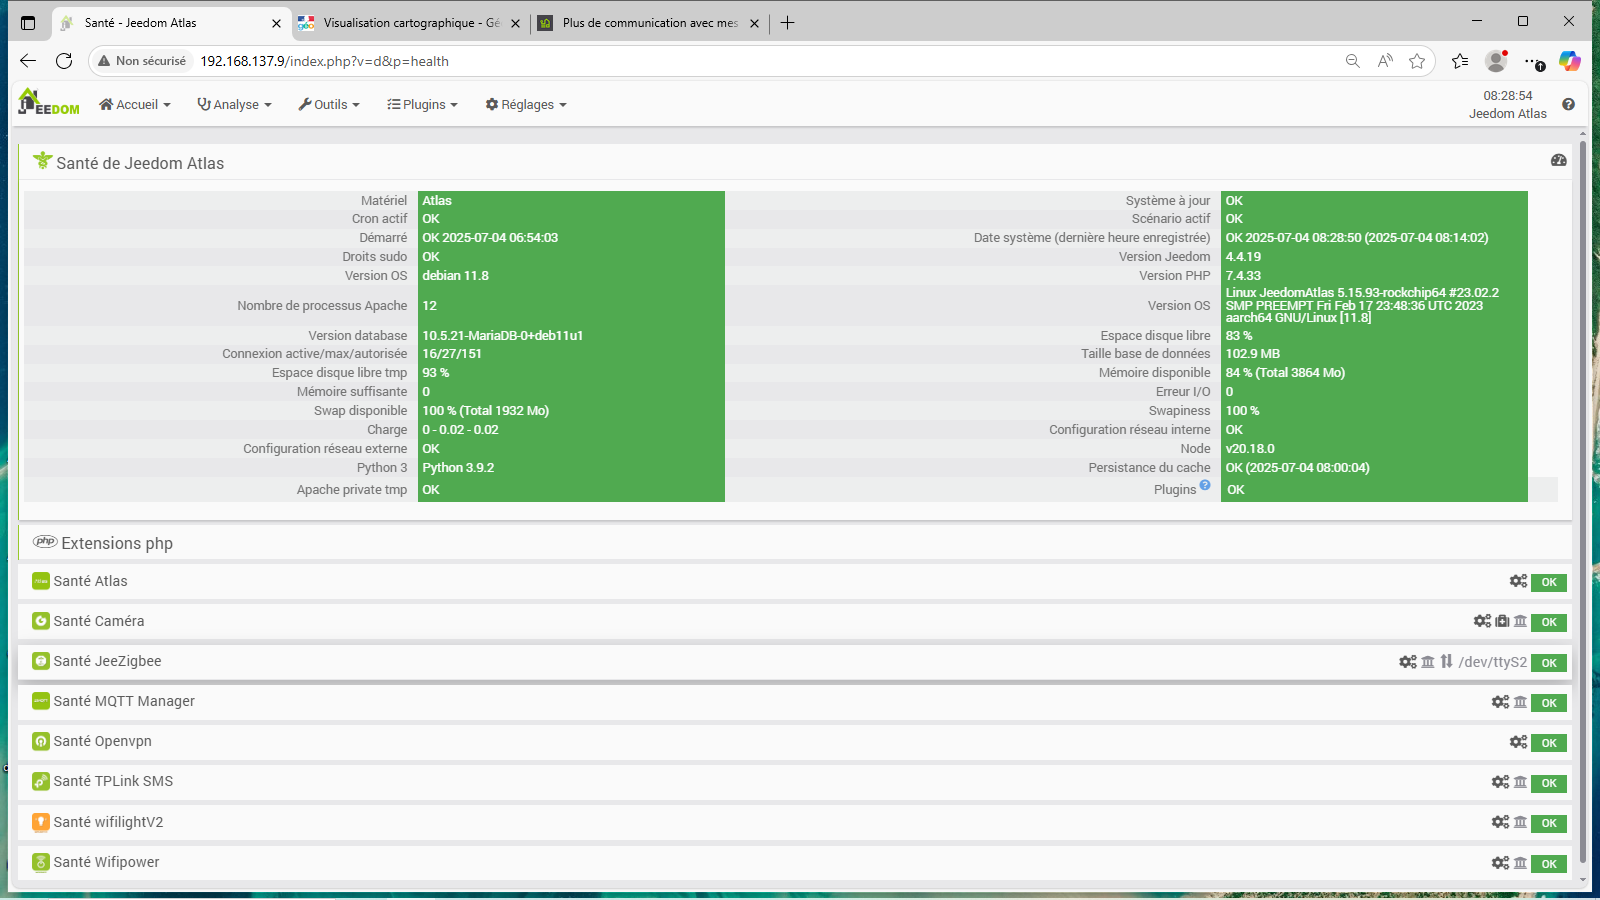Click the /dev/ttyS2 port label
This screenshot has height=900, width=1600.
coord(1493,662)
